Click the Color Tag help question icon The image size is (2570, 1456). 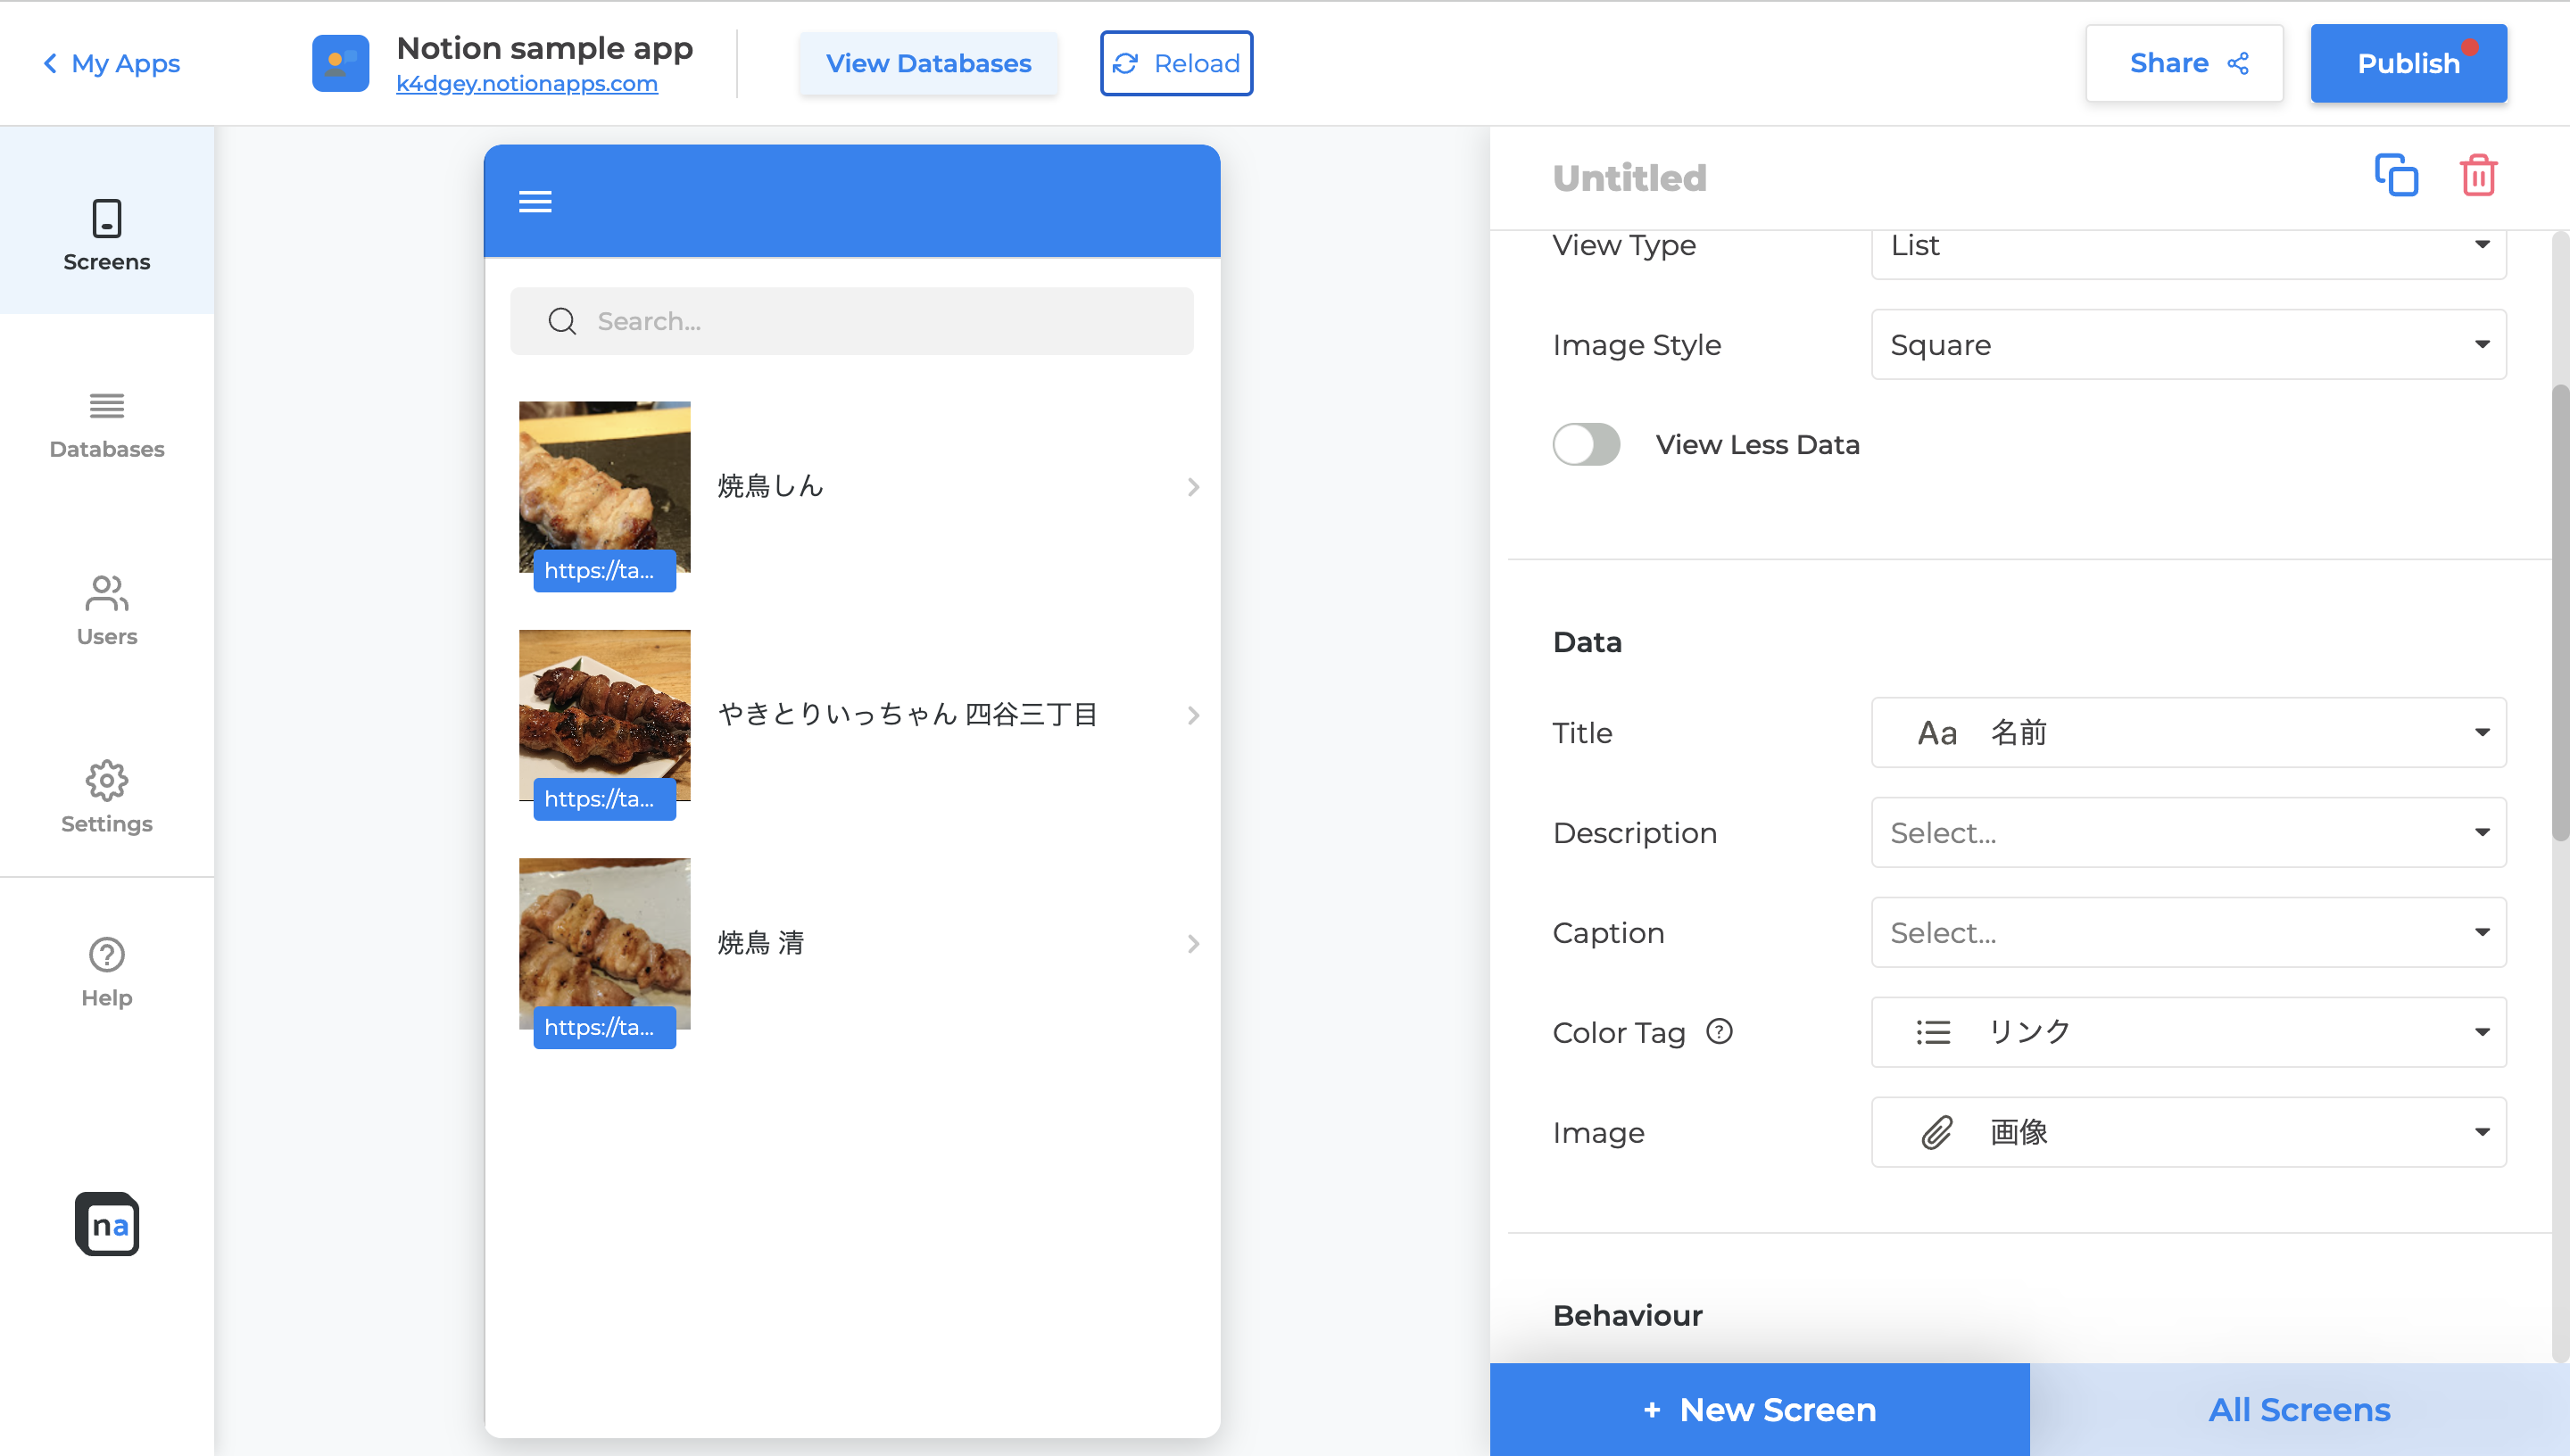pyautogui.click(x=1719, y=1031)
